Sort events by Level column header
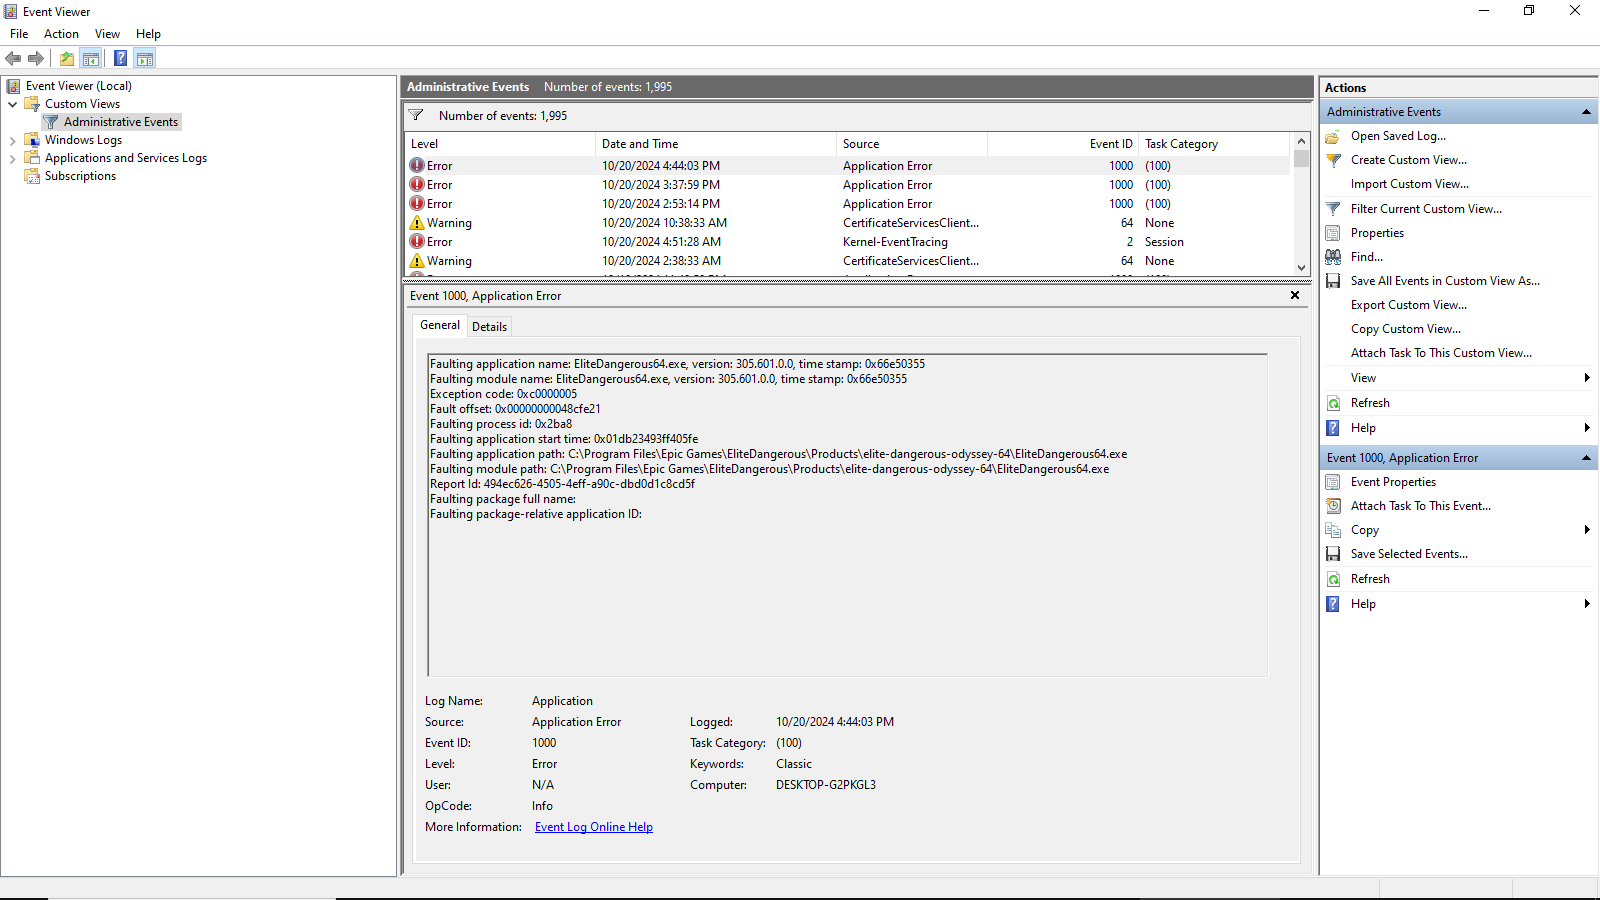The width and height of the screenshot is (1600, 900). pos(500,144)
